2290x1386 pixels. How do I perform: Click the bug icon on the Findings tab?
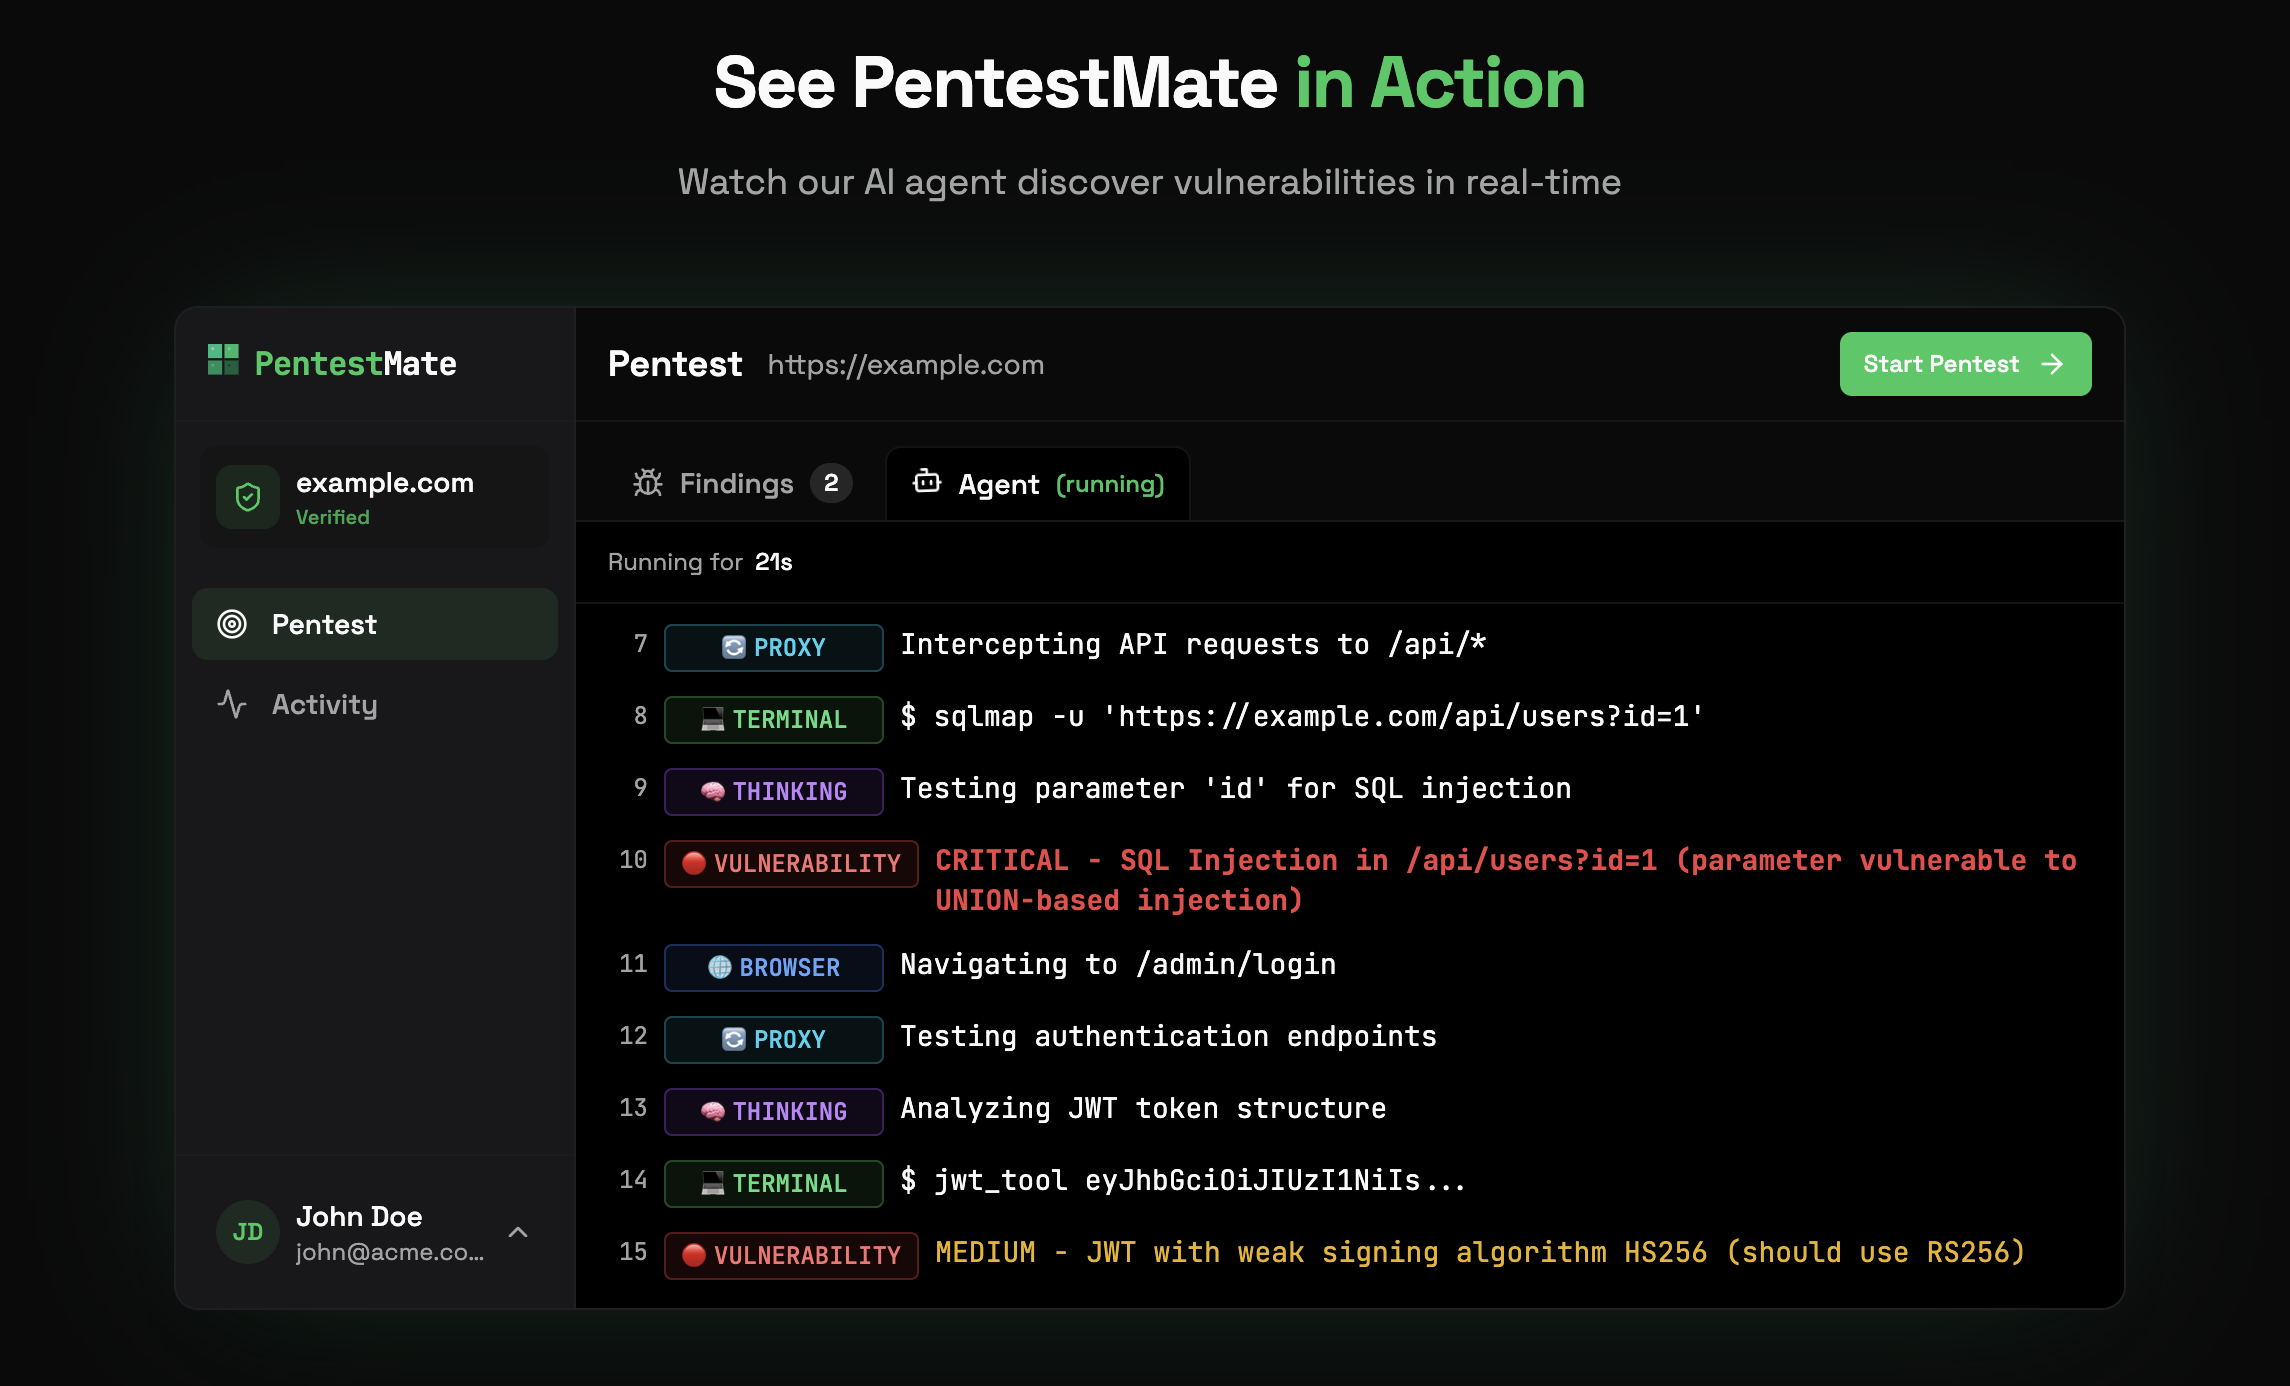(646, 483)
